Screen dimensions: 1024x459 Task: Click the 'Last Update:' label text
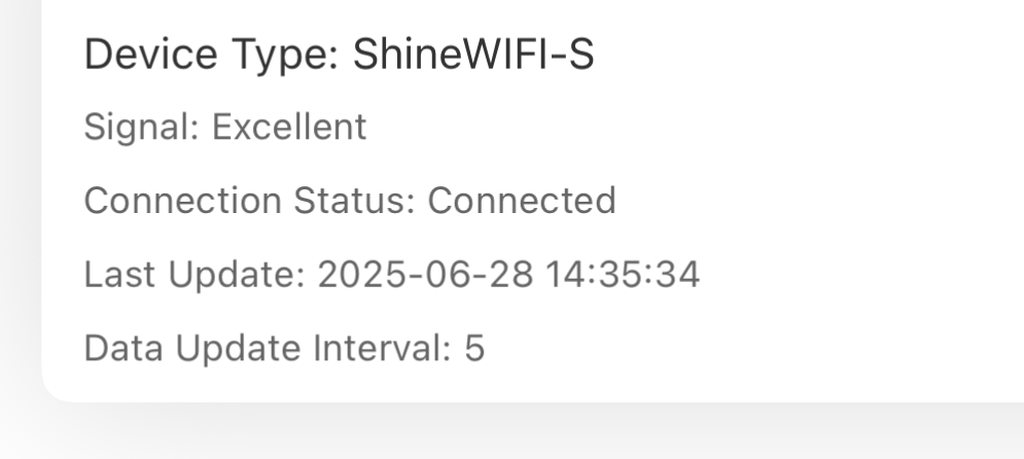(194, 274)
